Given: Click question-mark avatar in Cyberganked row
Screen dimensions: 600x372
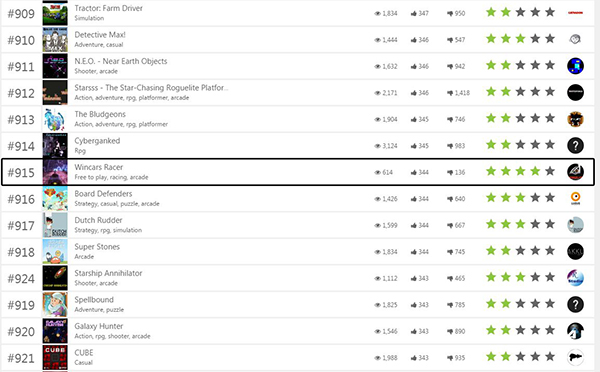Looking at the screenshot, I should [575, 145].
